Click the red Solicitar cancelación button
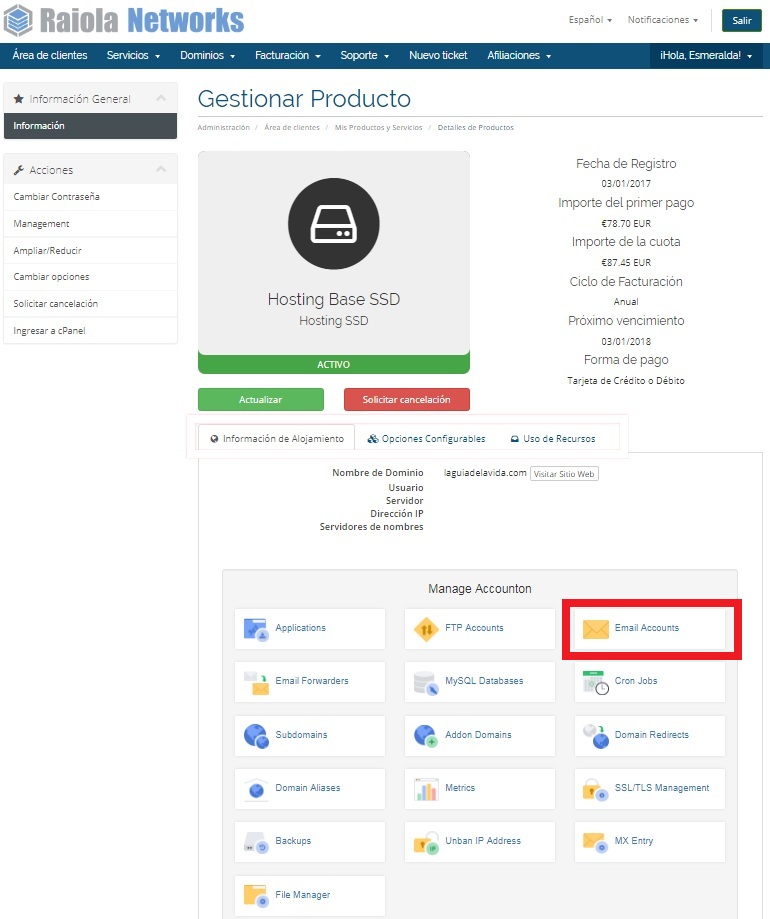 406,400
